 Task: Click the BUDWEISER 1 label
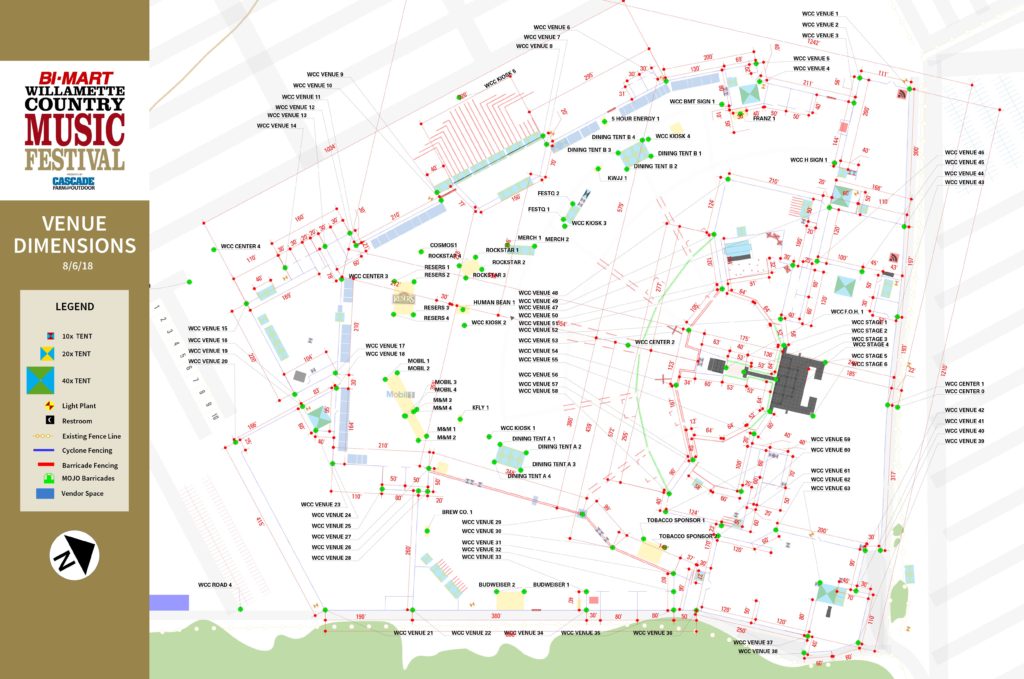551,584
